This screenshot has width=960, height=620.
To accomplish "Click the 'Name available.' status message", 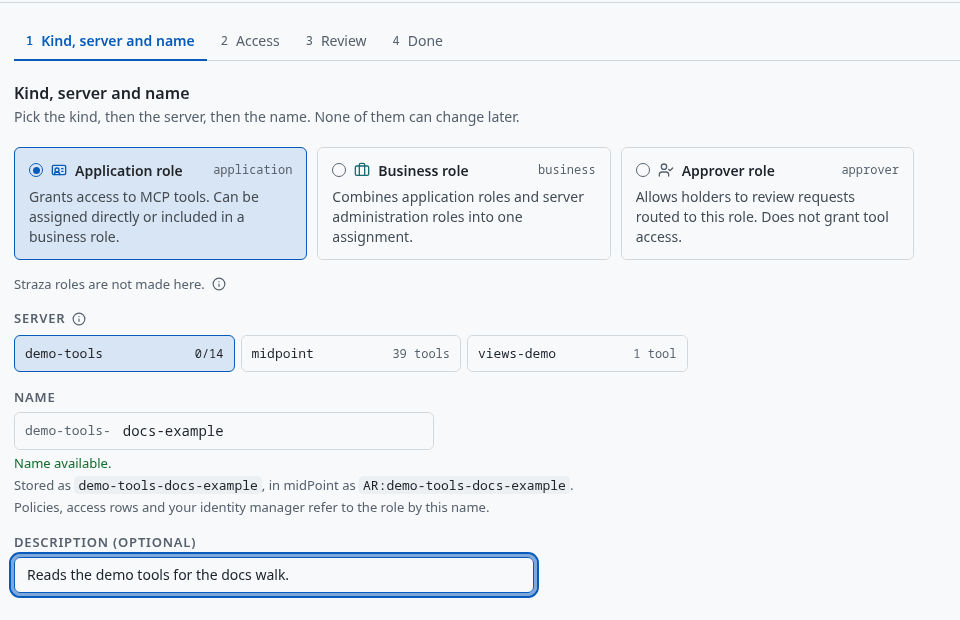I will pos(62,463).
